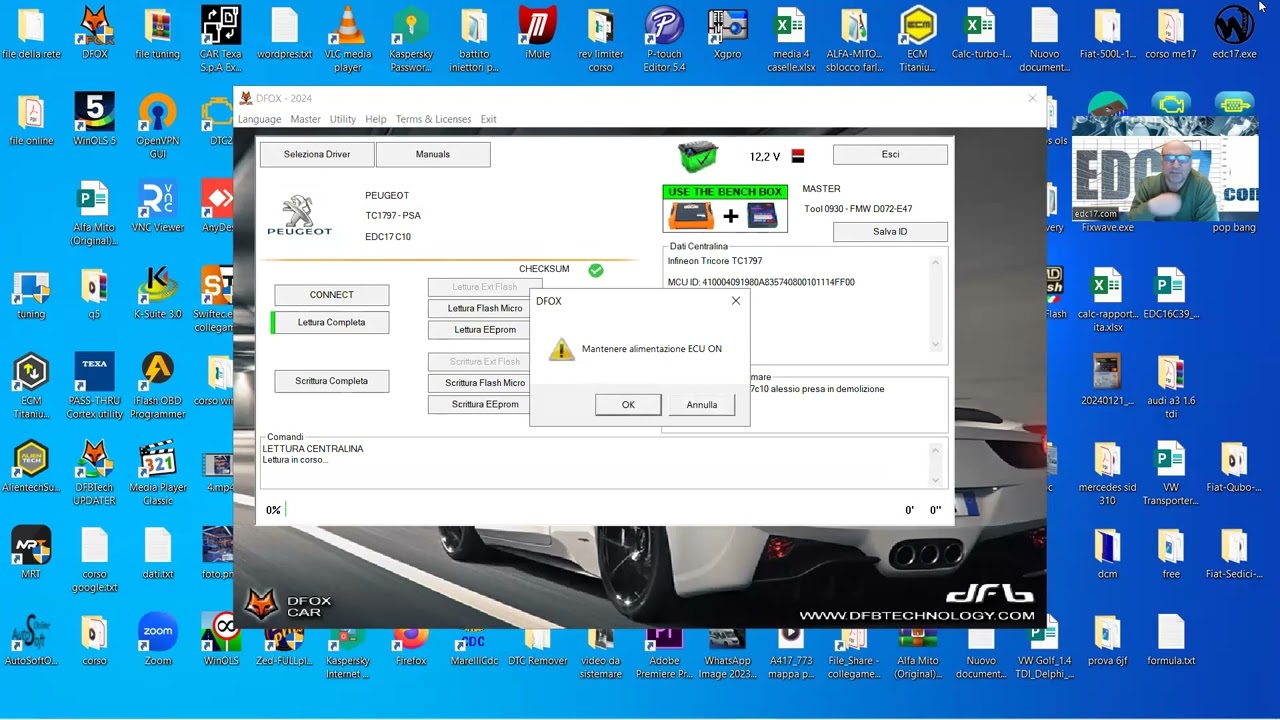Open the DFOX desktop shortcut

[95, 33]
